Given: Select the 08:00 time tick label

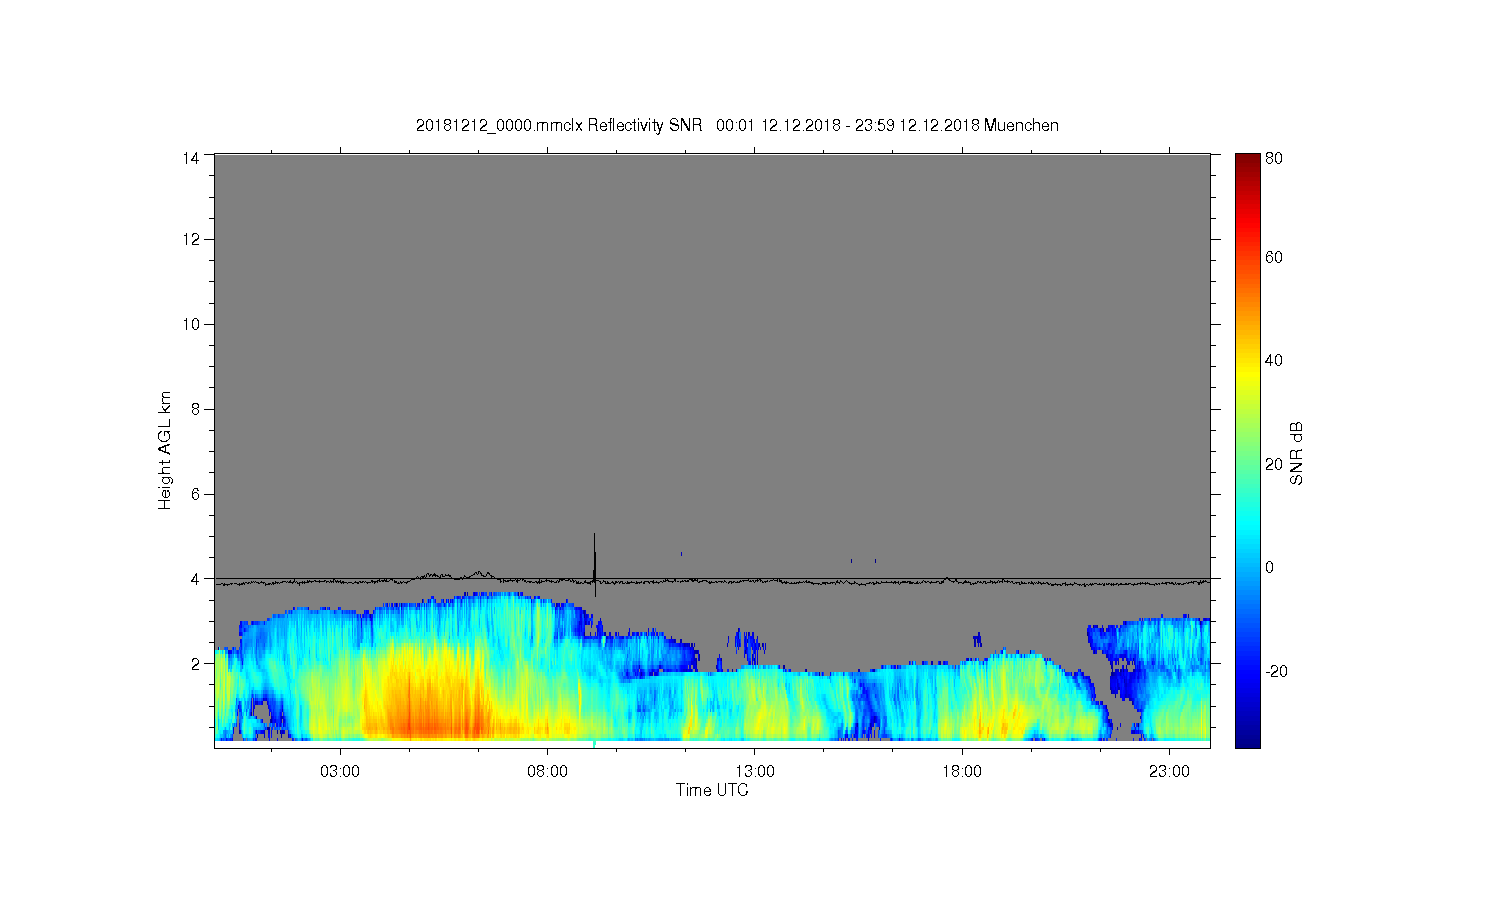Looking at the screenshot, I should pos(548,772).
